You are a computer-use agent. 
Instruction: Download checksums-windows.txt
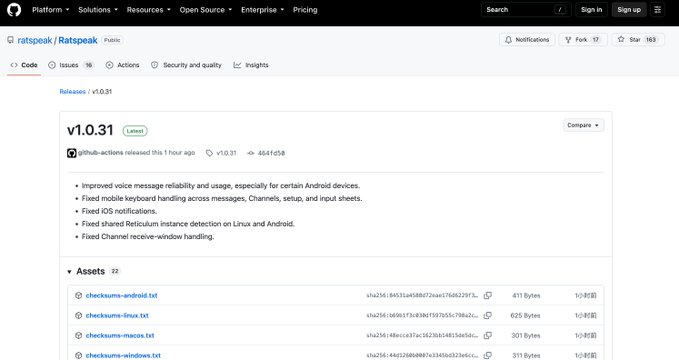pyautogui.click(x=123, y=355)
